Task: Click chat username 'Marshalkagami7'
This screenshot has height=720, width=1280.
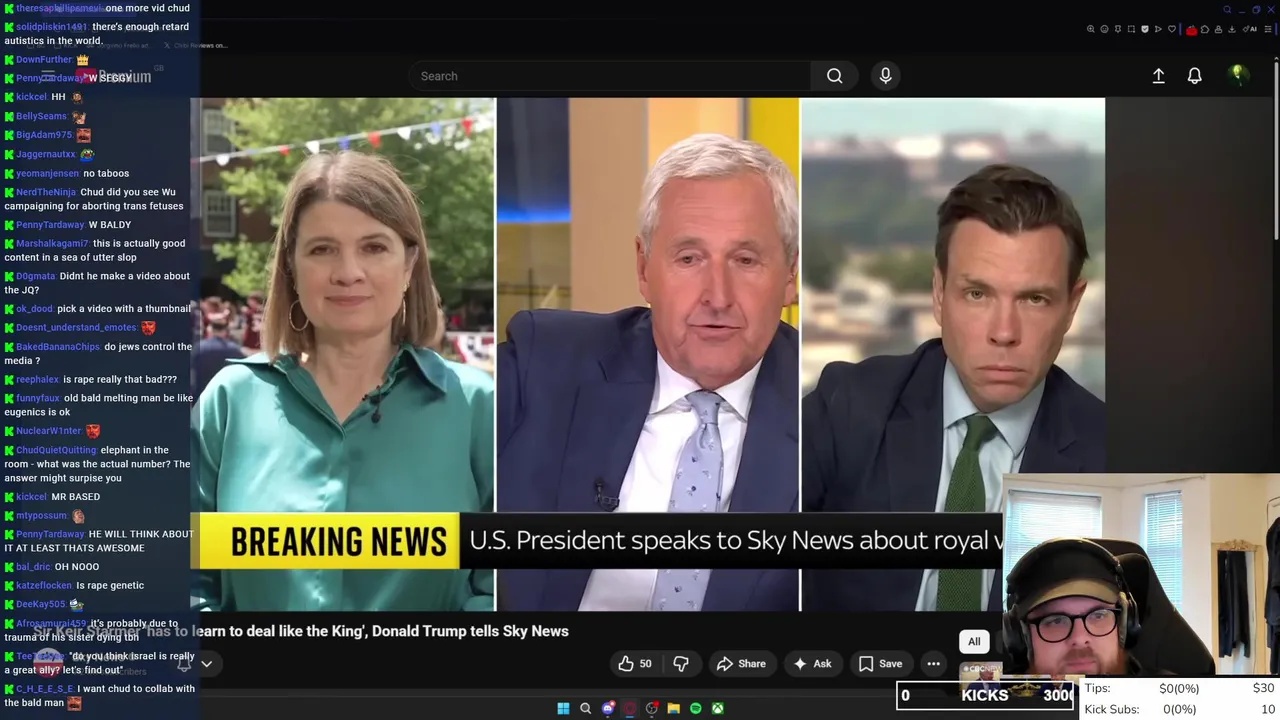Action: click(x=52, y=244)
